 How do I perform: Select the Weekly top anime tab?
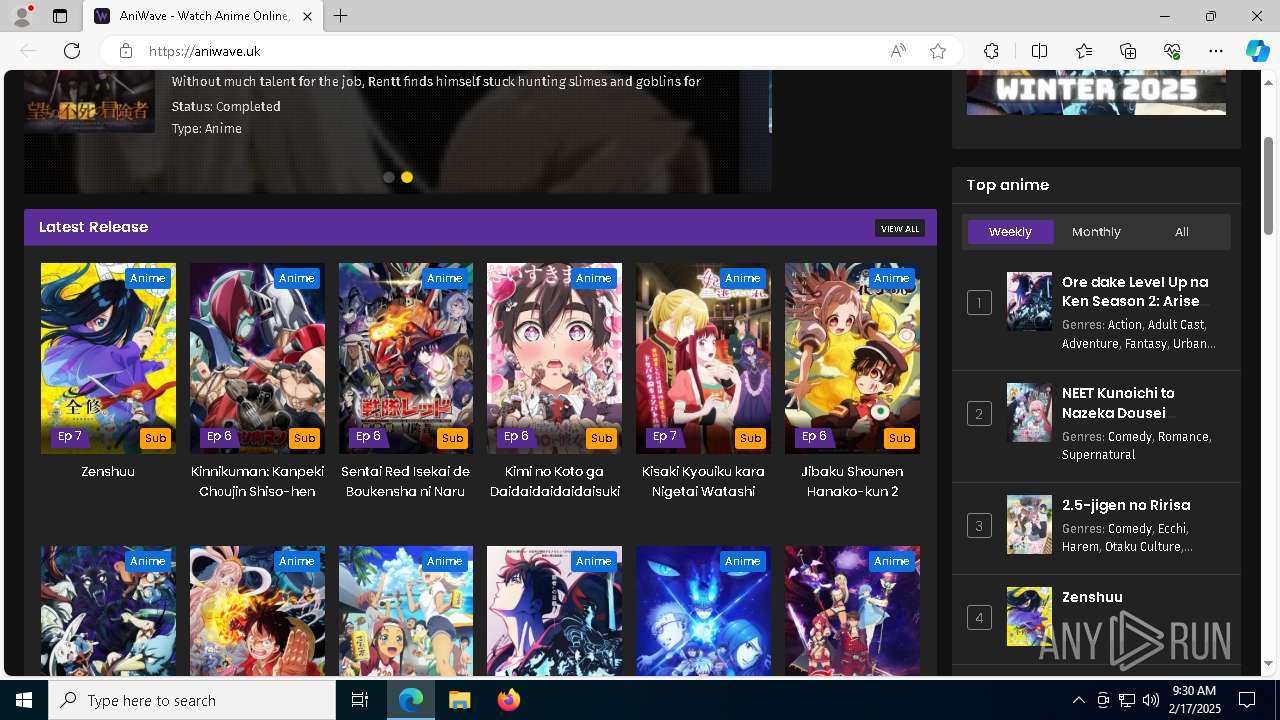pyautogui.click(x=1010, y=232)
